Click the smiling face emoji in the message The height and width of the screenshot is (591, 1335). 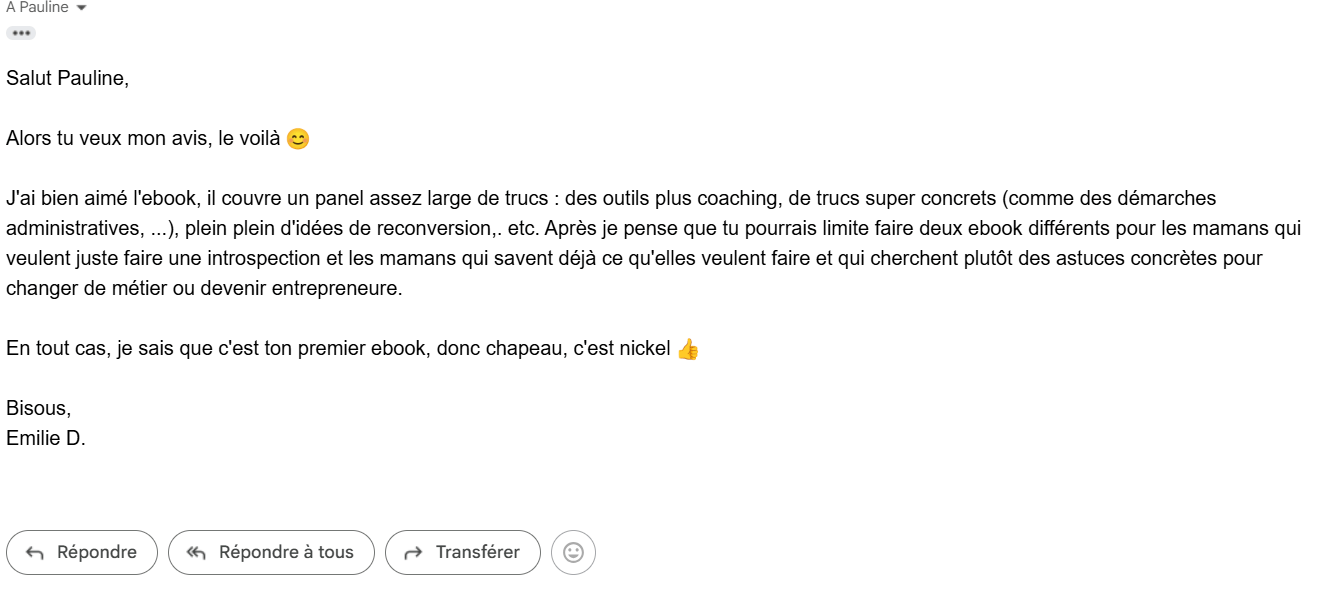pos(298,139)
